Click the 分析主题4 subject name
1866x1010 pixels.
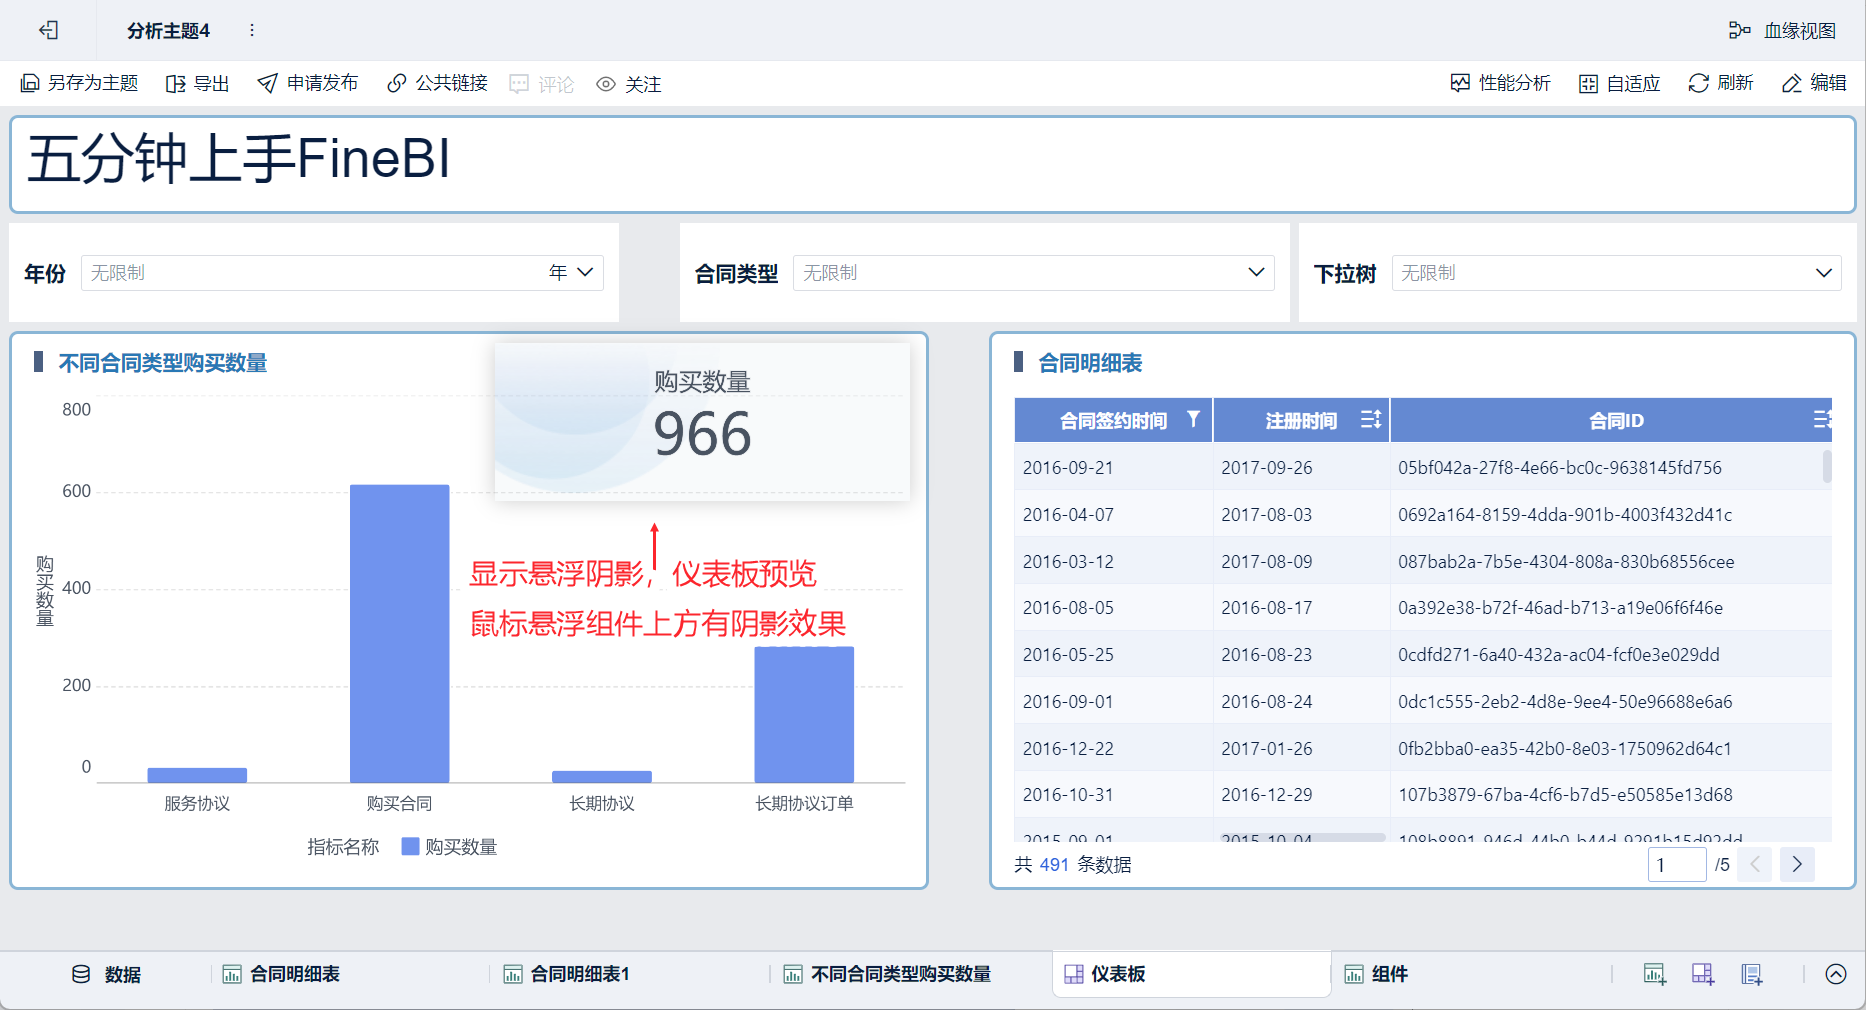pyautogui.click(x=168, y=31)
